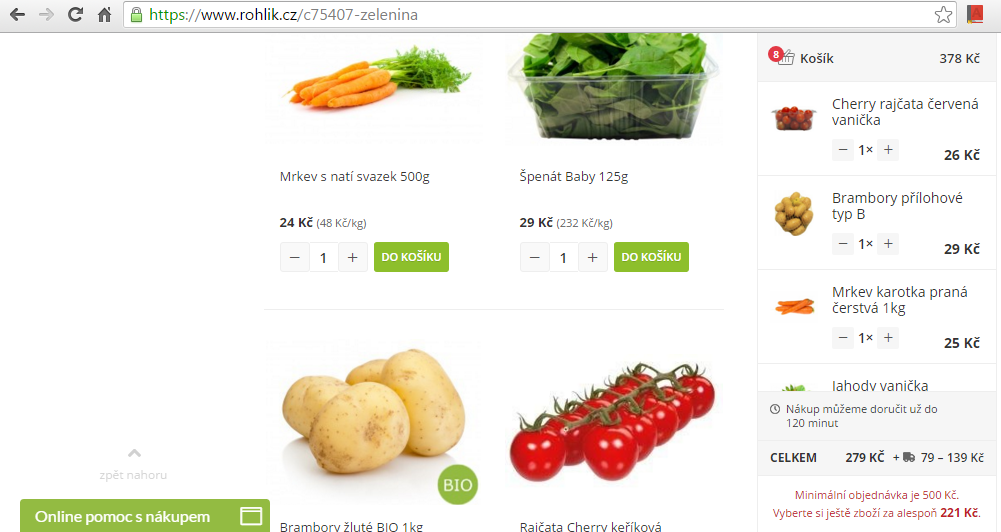This screenshot has height=532, width=1001.
Task: Click the green padlock security icon
Action: [136, 15]
